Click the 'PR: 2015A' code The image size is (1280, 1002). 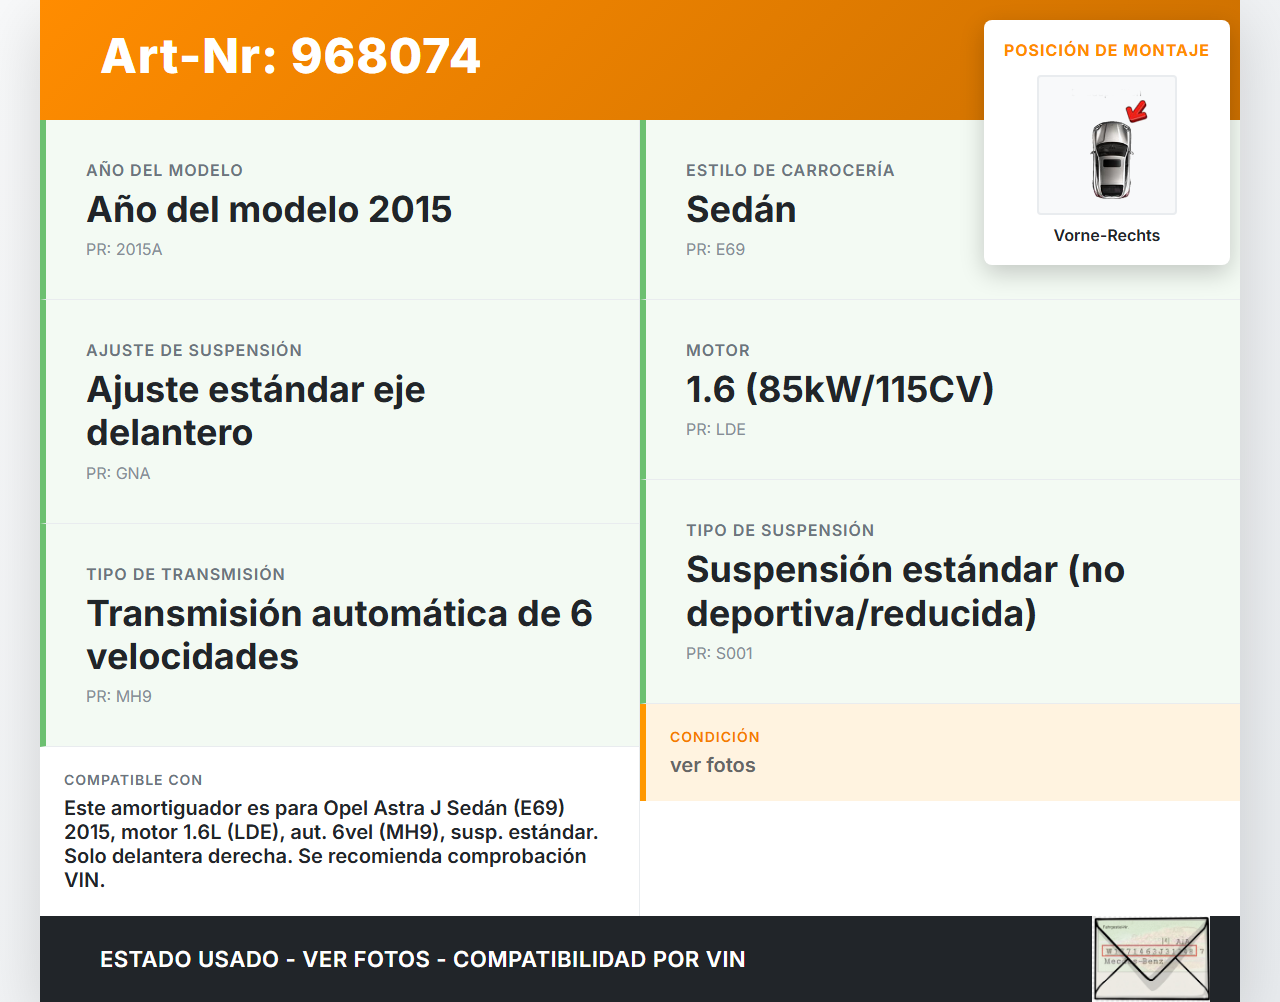pos(124,249)
